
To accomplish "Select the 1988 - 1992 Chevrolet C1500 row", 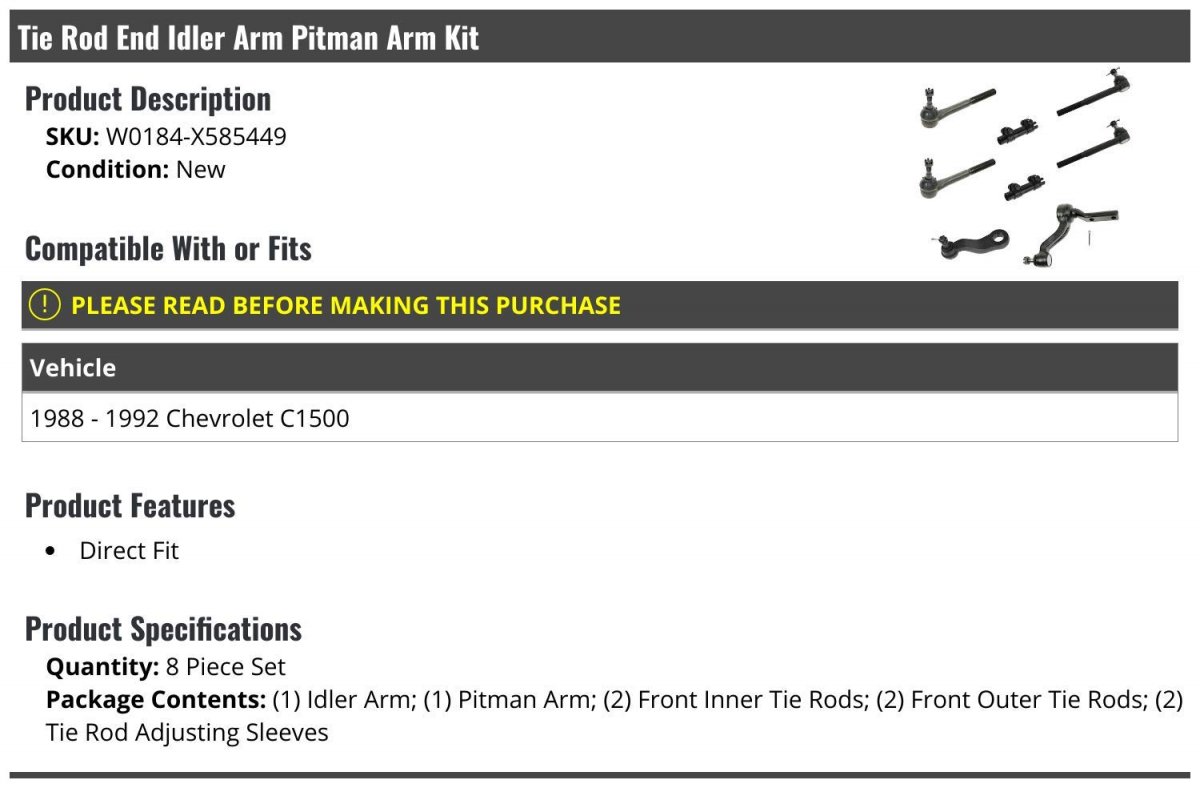I will (x=600, y=417).
